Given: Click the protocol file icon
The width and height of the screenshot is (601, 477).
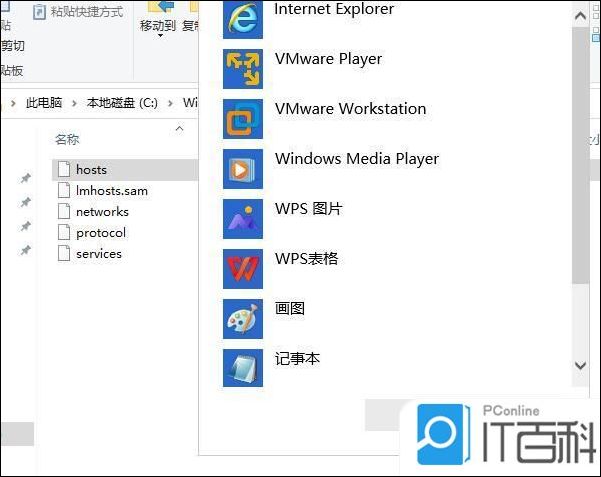Looking at the screenshot, I should [x=64, y=232].
